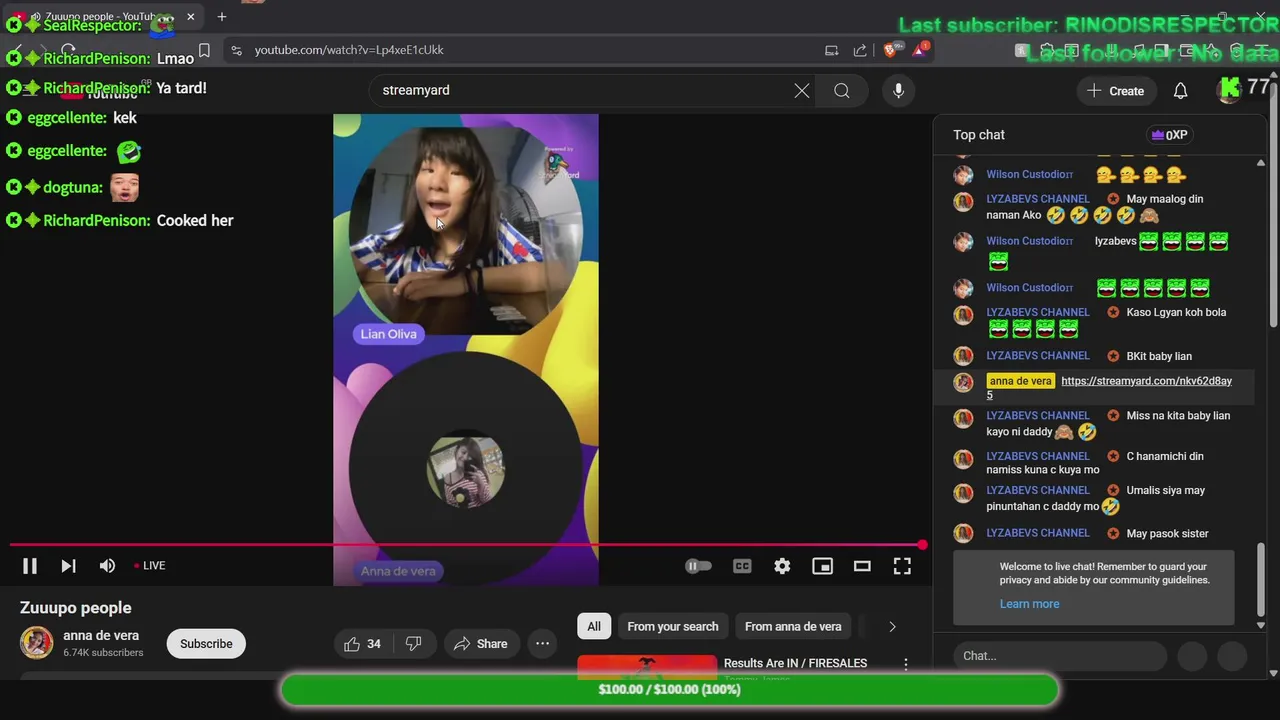Select the From anna de vera chip
Viewport: 1280px width, 720px height.
pos(793,626)
